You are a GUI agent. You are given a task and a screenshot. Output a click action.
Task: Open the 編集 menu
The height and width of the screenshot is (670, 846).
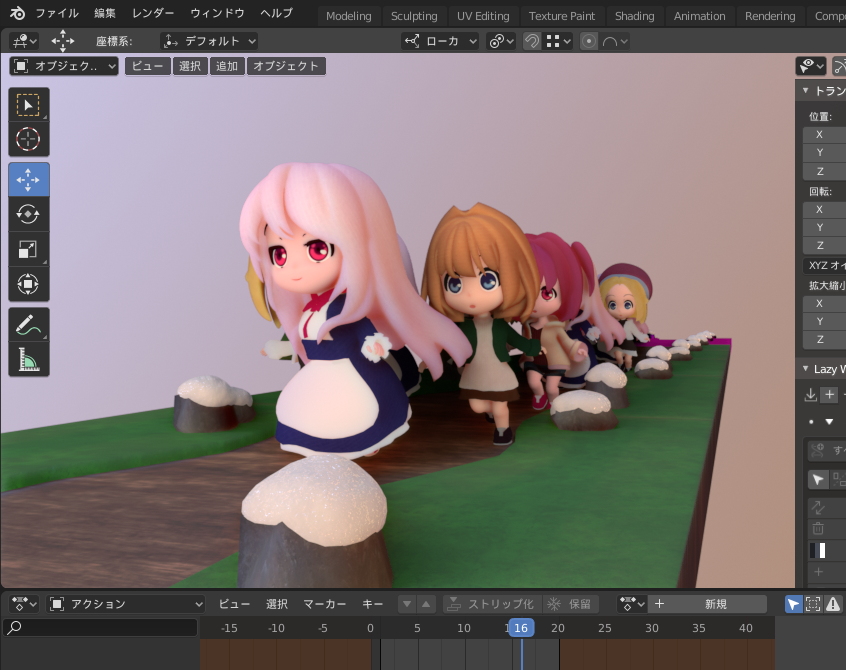105,13
